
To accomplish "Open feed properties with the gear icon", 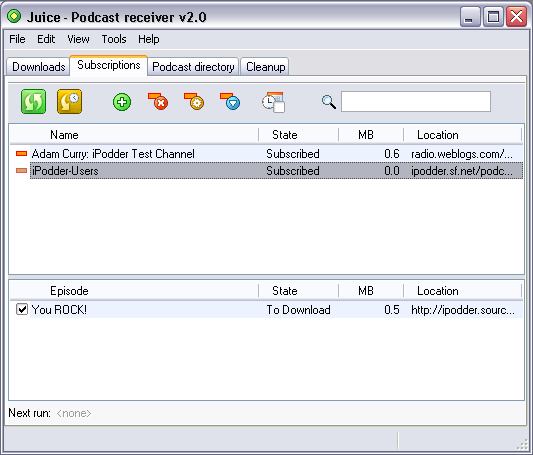I will pyautogui.click(x=194, y=102).
